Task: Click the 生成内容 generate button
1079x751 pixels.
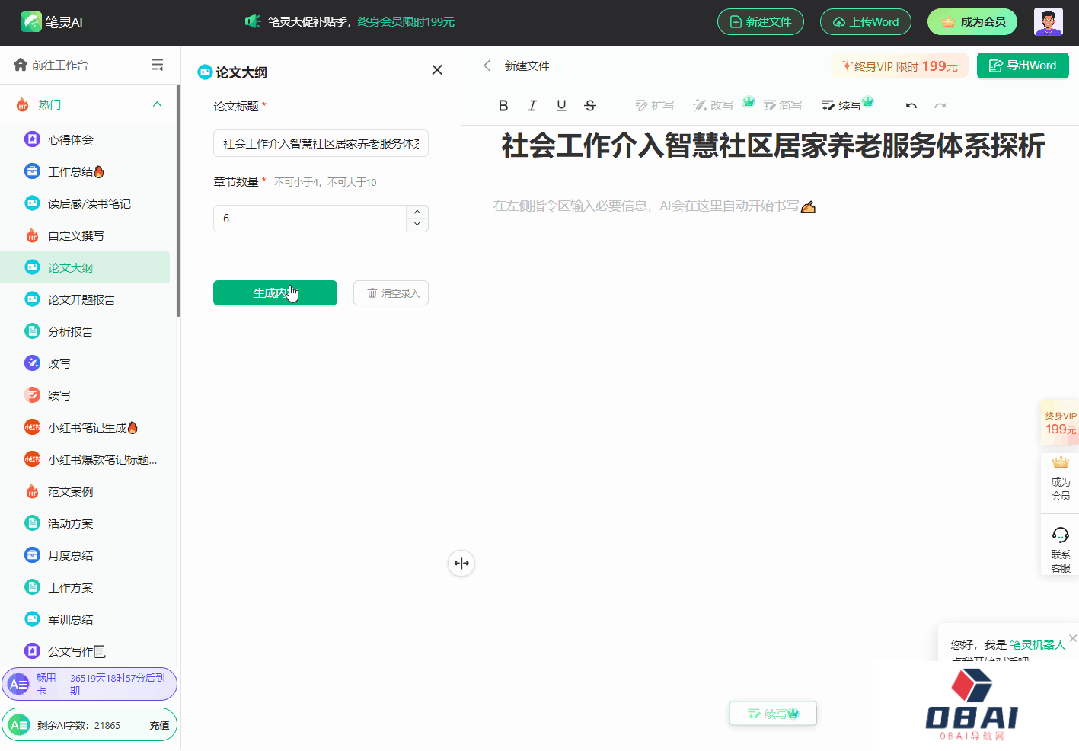Action: coord(274,293)
